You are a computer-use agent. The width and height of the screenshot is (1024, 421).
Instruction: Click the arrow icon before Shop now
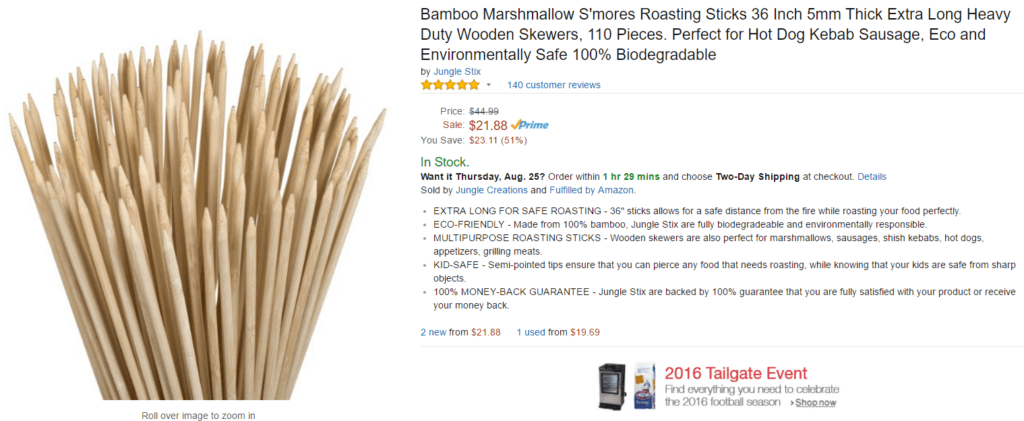[793, 403]
